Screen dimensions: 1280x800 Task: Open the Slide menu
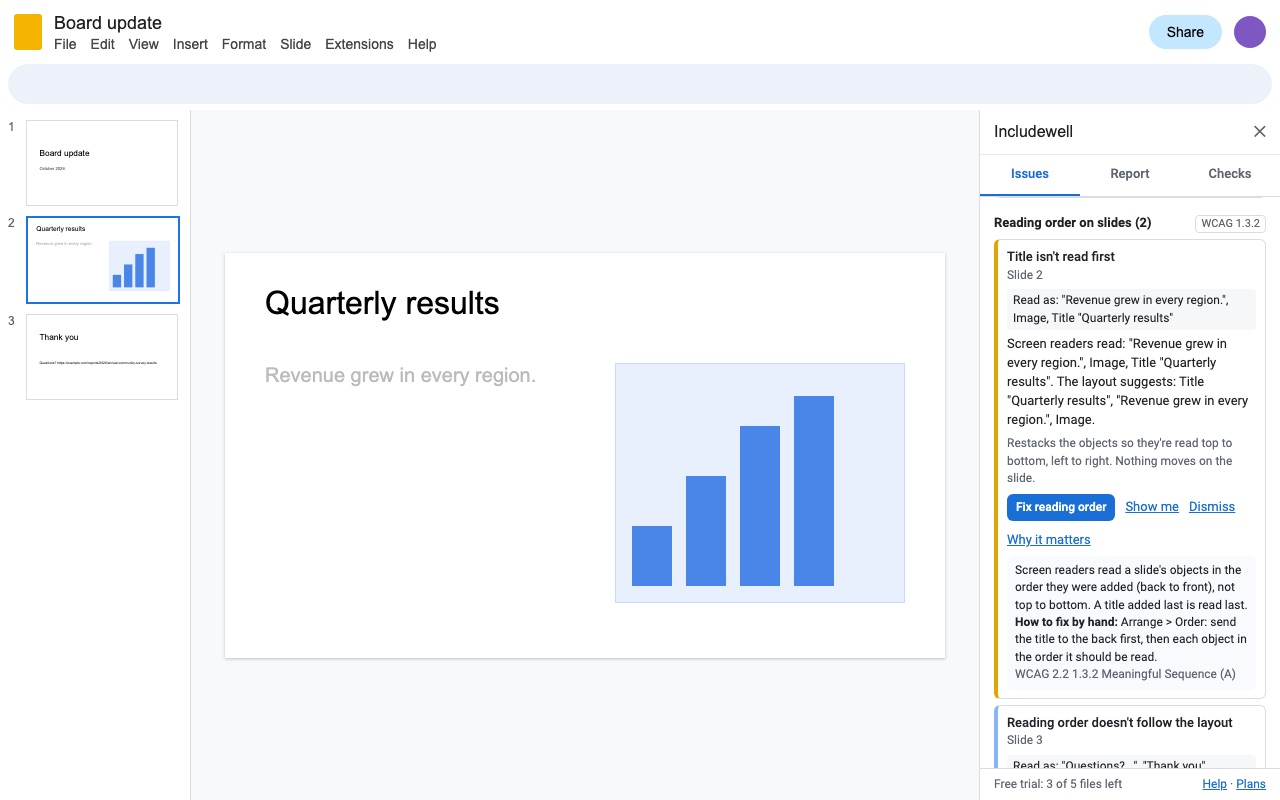pos(296,44)
